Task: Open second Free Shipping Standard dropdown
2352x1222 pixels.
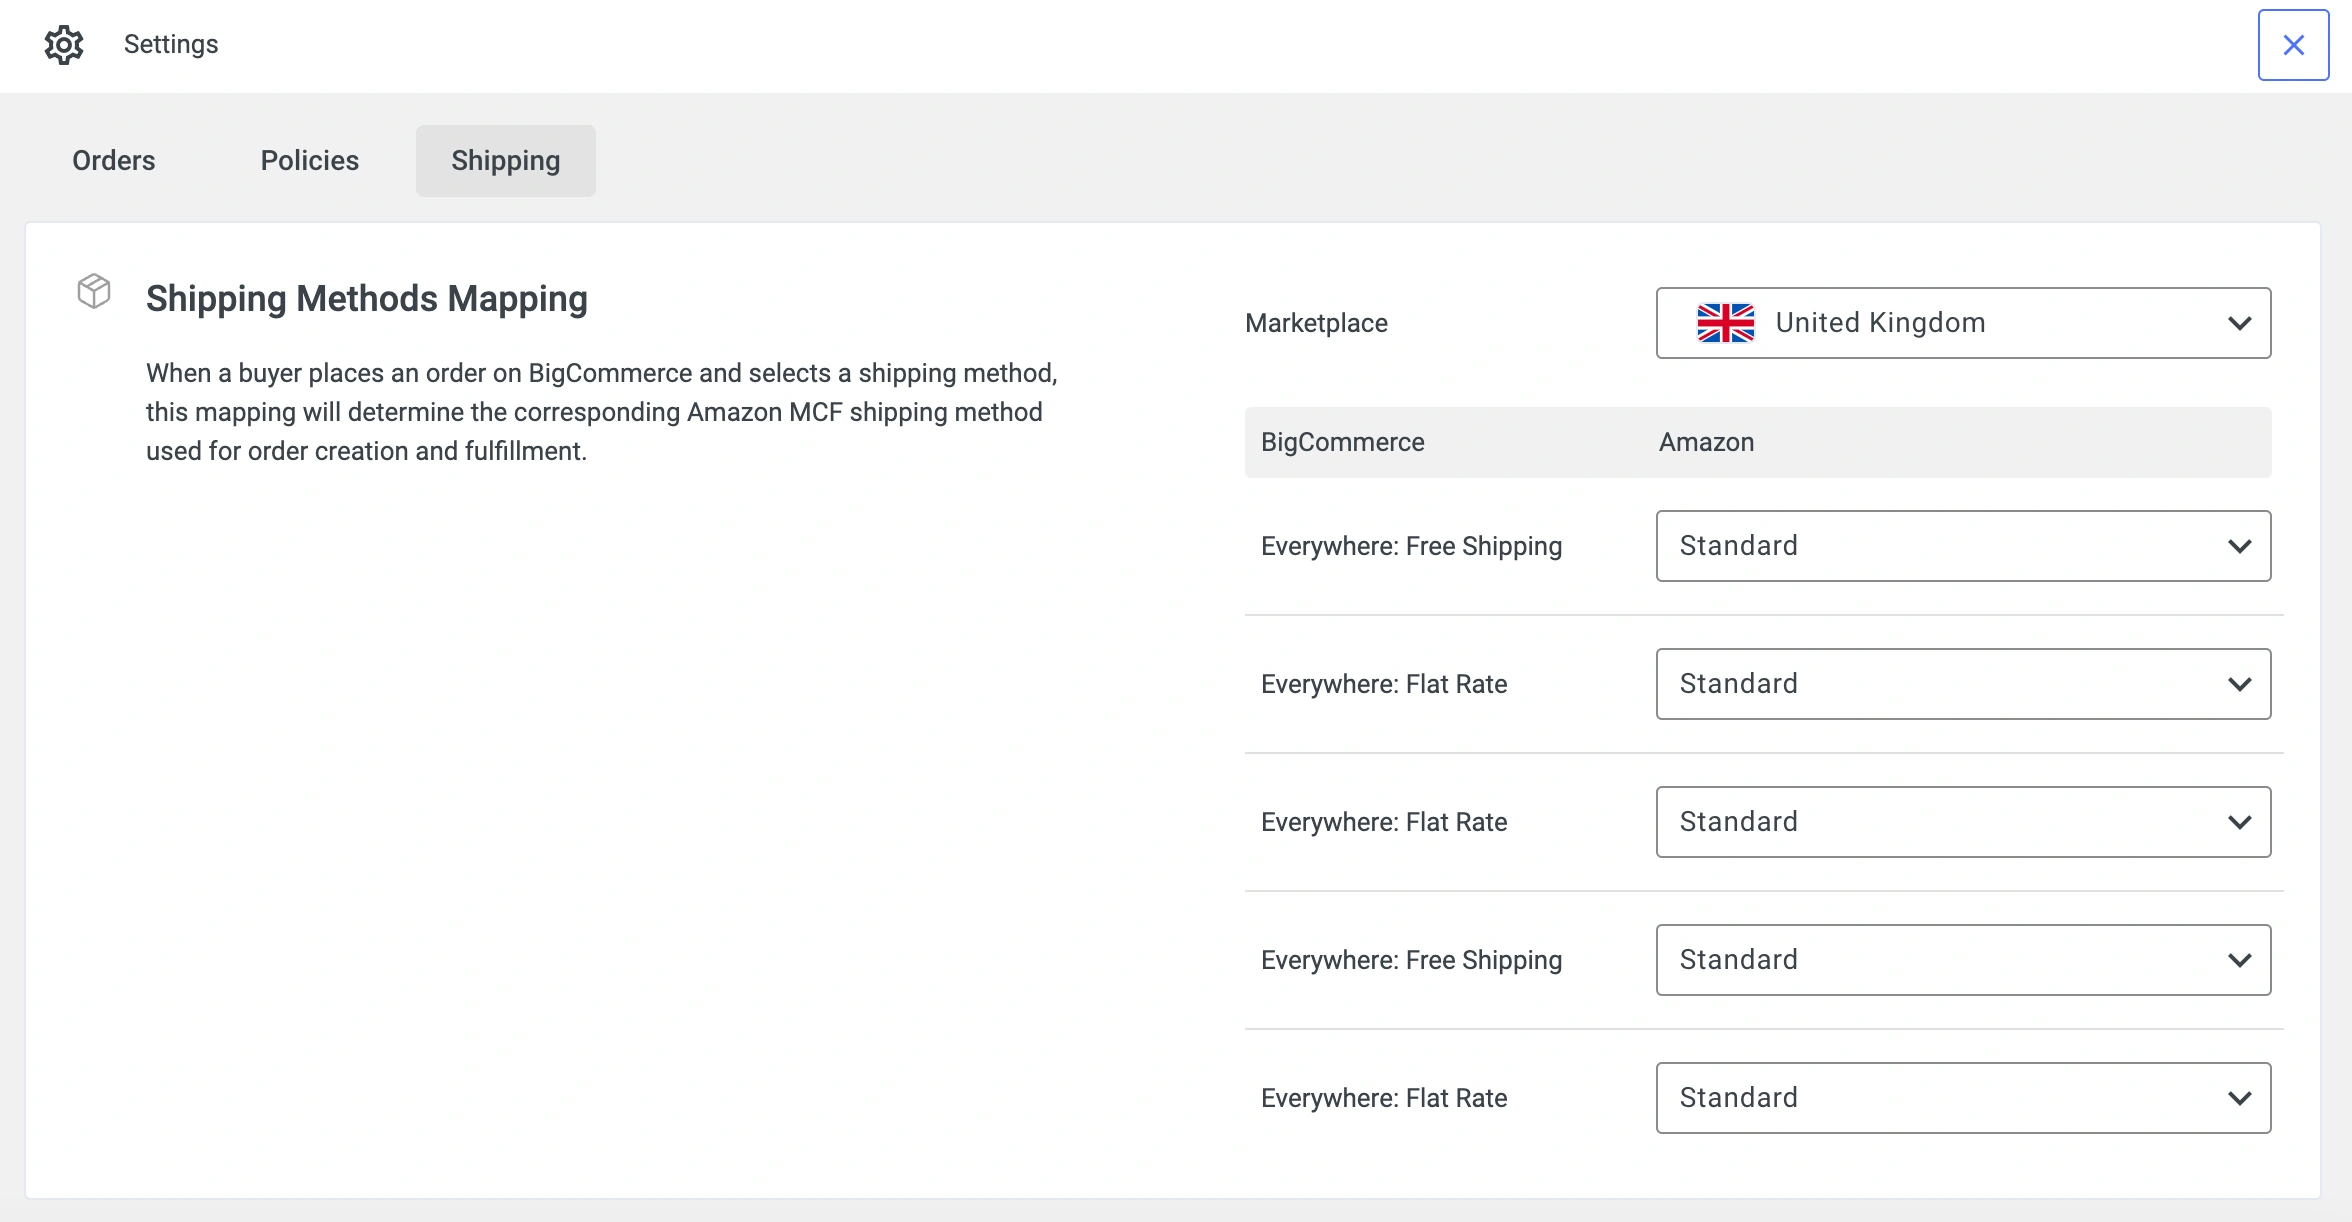Action: pyautogui.click(x=1962, y=960)
